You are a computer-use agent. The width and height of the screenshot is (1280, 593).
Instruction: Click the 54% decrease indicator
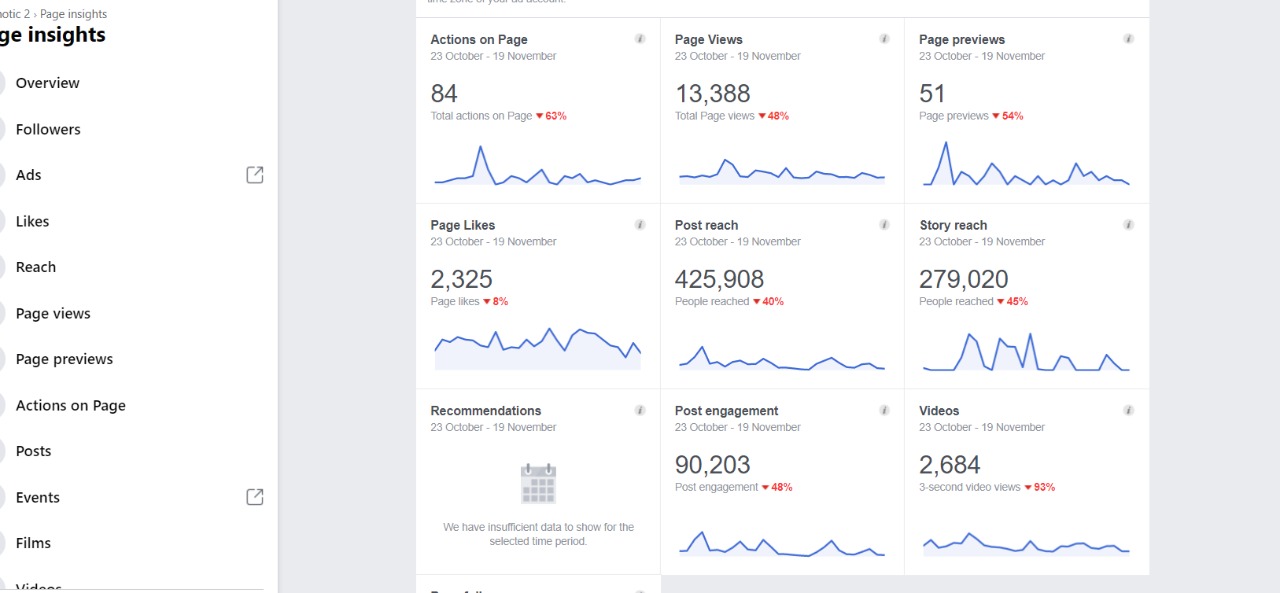1008,116
